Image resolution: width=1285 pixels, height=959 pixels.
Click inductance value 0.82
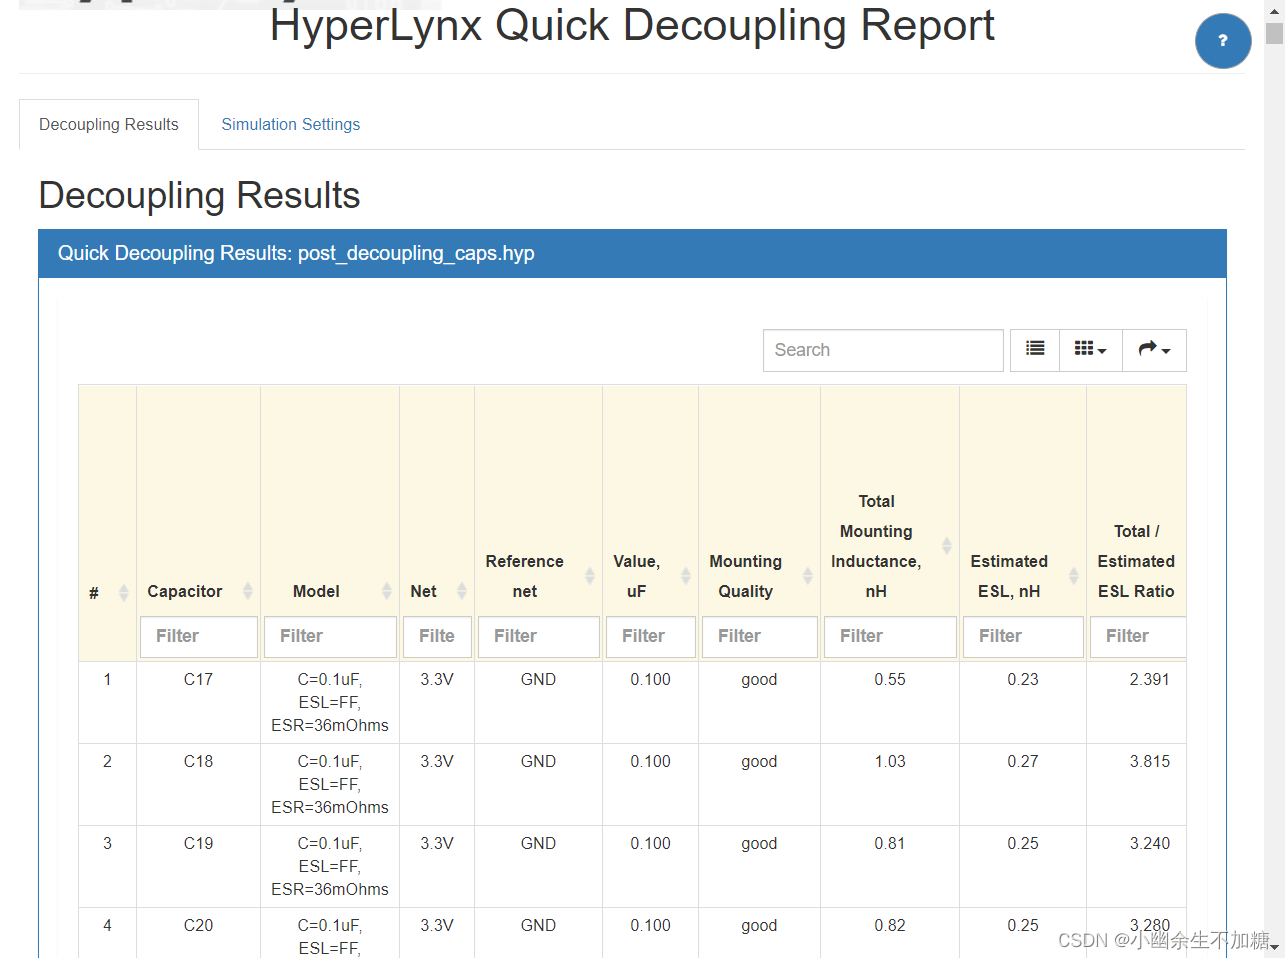[x=890, y=925]
